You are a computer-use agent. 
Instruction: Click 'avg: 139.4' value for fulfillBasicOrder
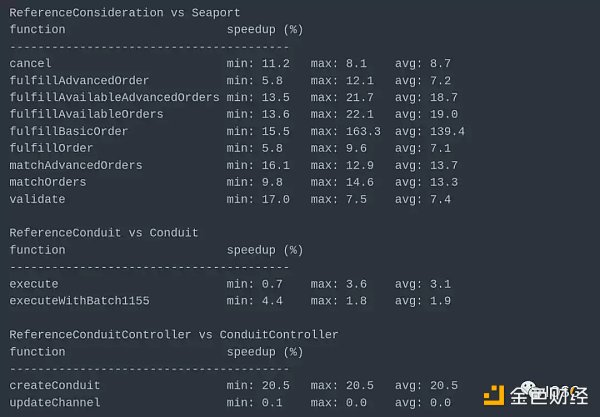tap(430, 131)
